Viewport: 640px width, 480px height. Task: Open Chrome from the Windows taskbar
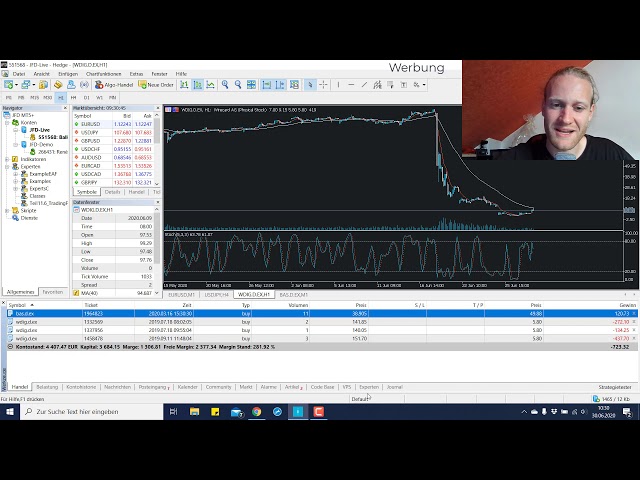tap(256, 411)
